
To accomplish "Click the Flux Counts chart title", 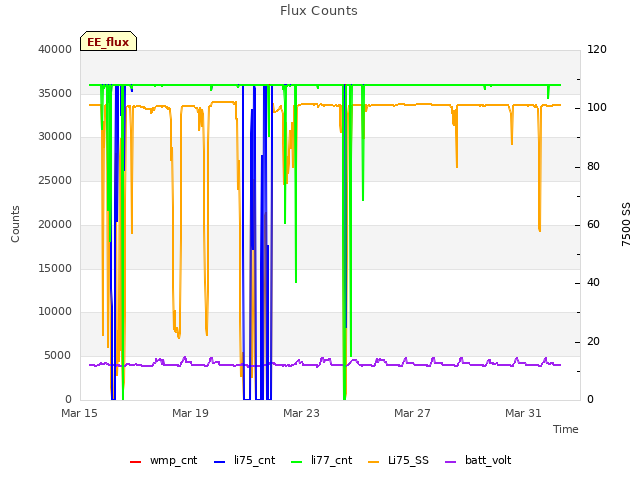I will [x=319, y=11].
